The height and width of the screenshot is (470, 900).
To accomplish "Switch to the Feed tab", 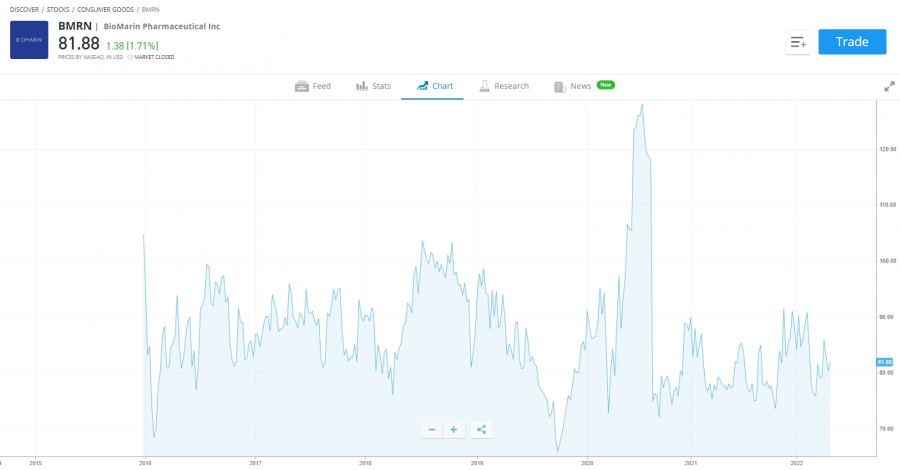I will [x=313, y=86].
